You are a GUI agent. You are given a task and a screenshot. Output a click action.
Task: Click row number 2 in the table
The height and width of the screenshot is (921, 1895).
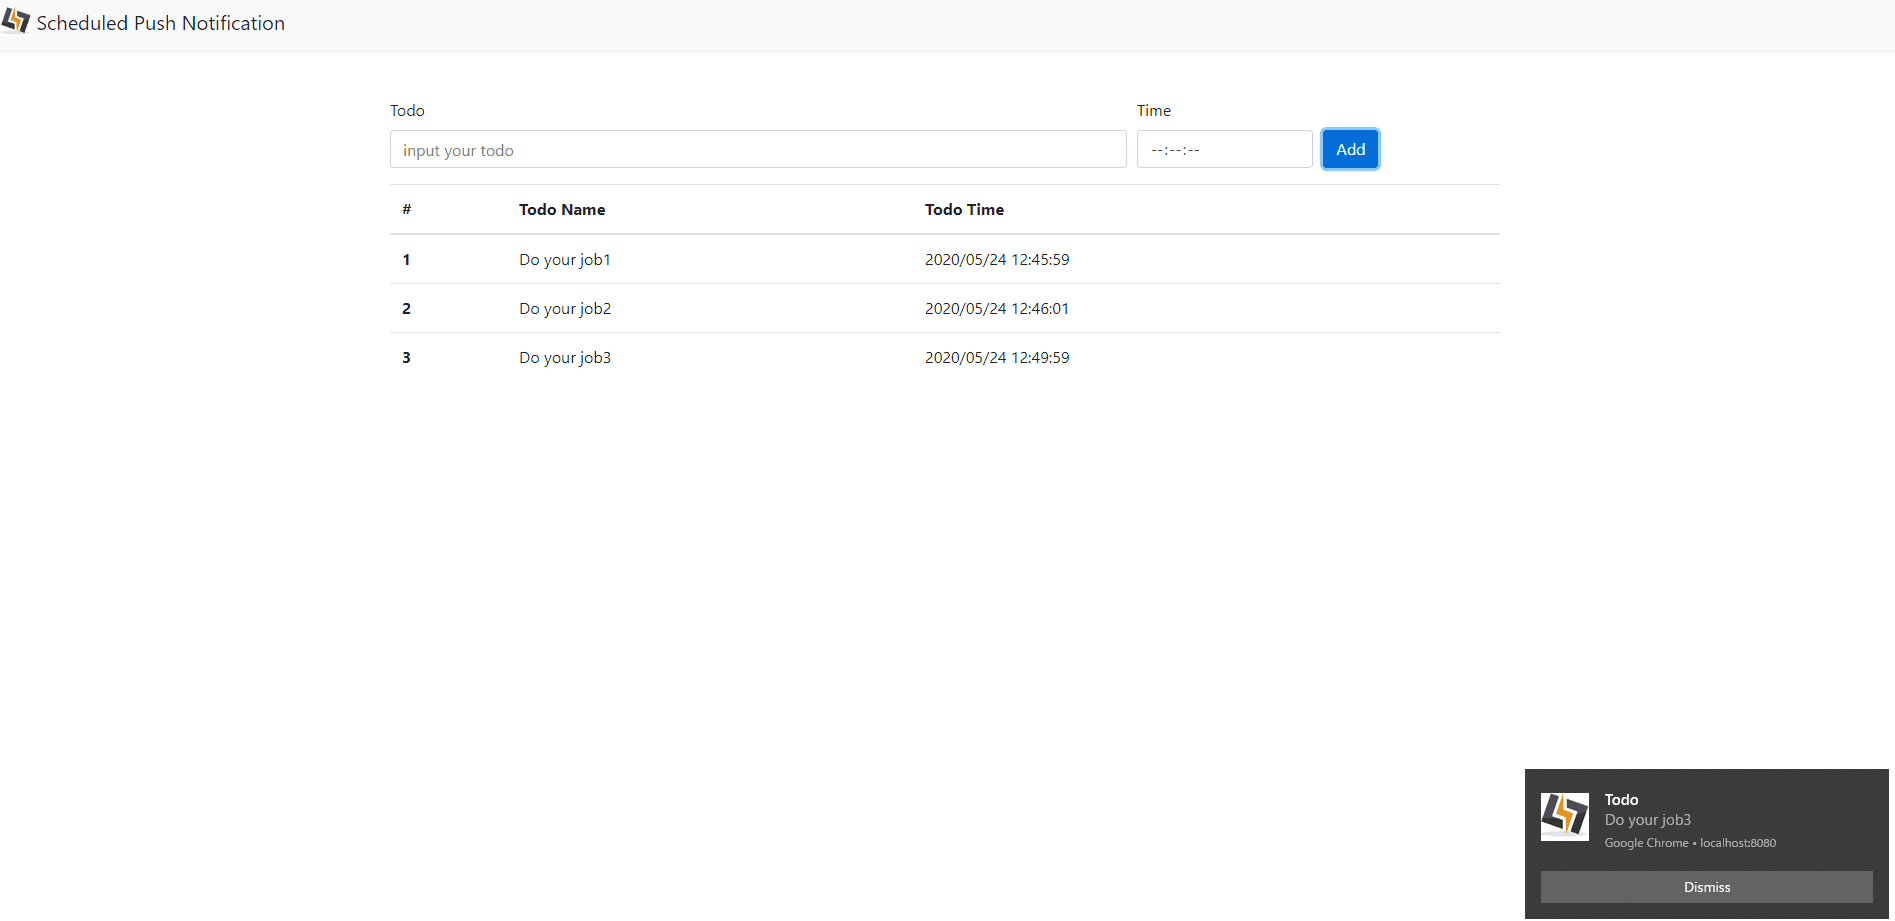[x=406, y=309]
